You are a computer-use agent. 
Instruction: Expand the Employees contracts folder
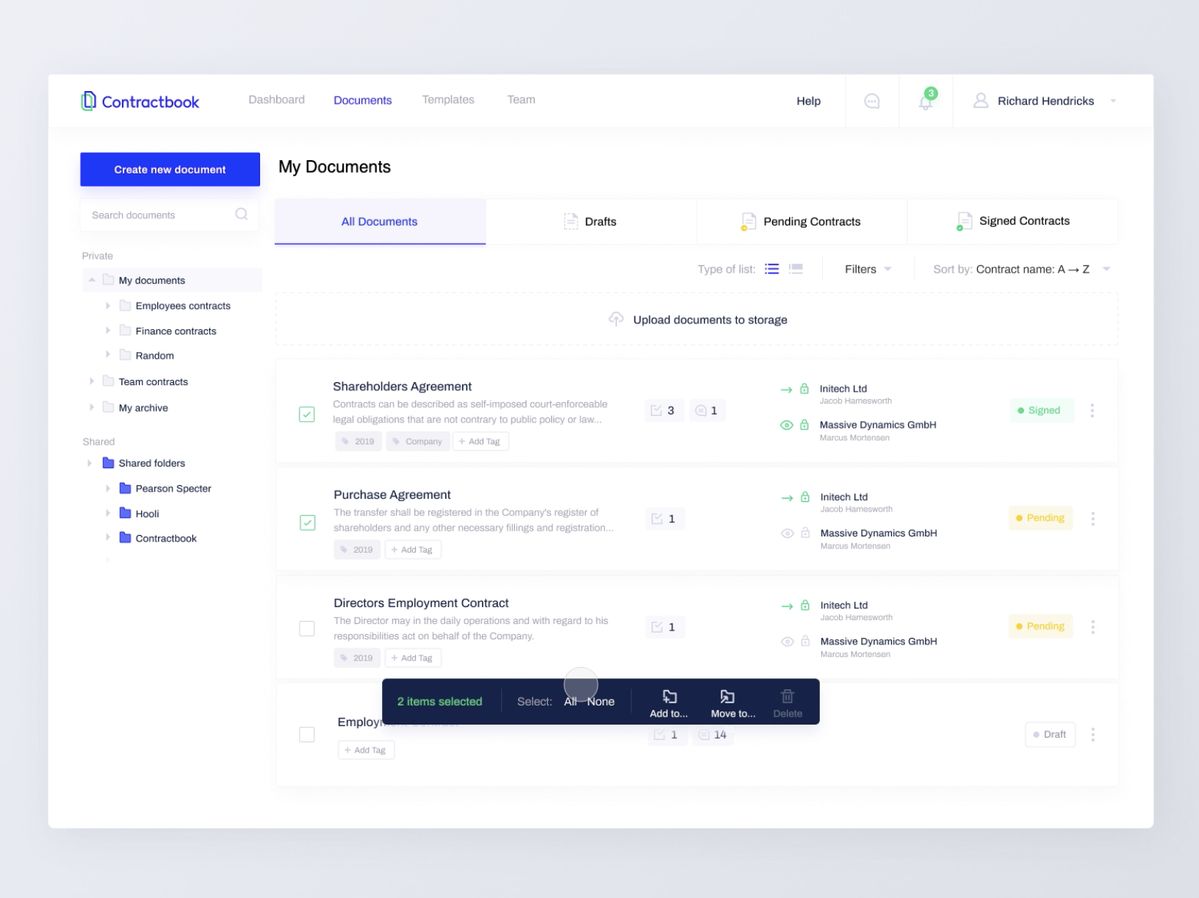coord(108,306)
